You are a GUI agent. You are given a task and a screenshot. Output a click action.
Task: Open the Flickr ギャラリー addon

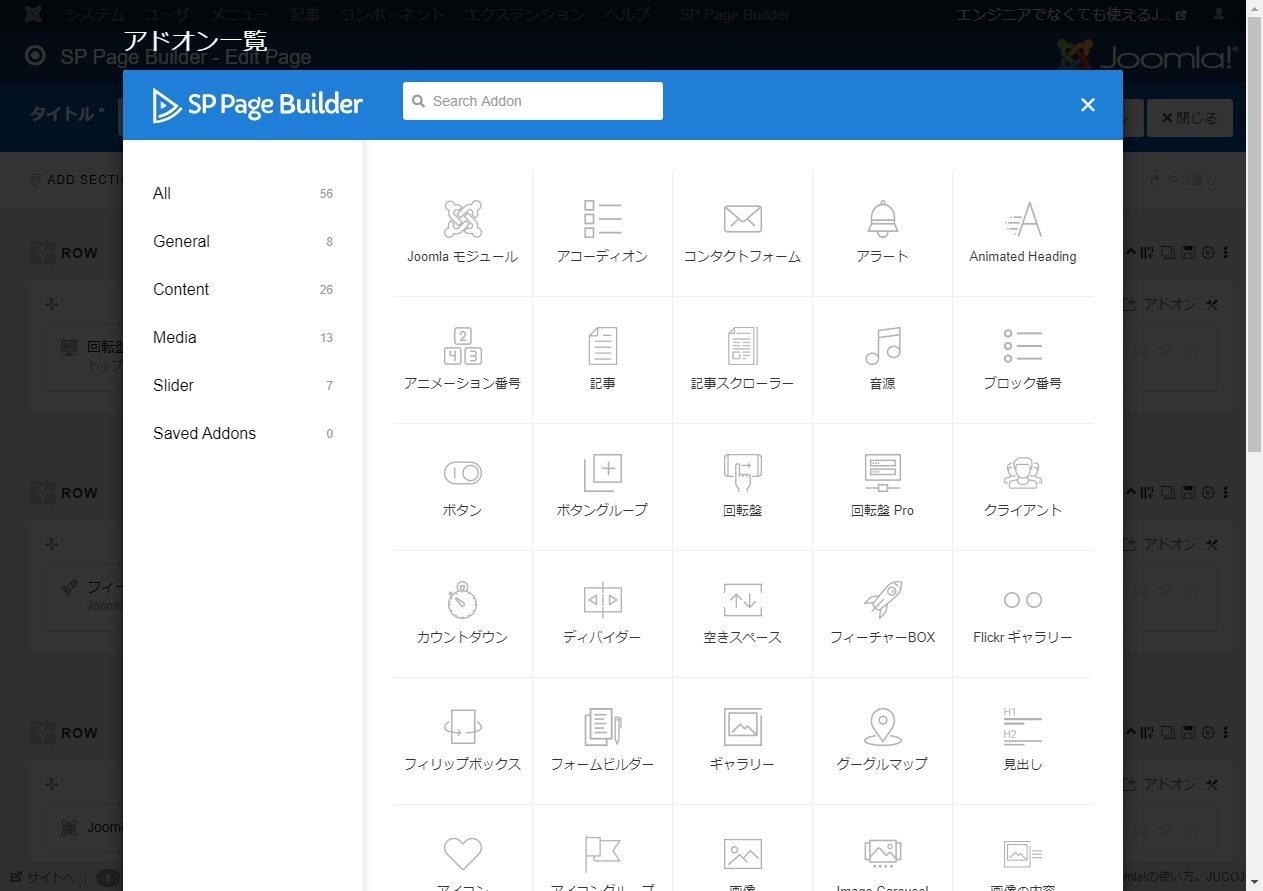pos(1022,612)
